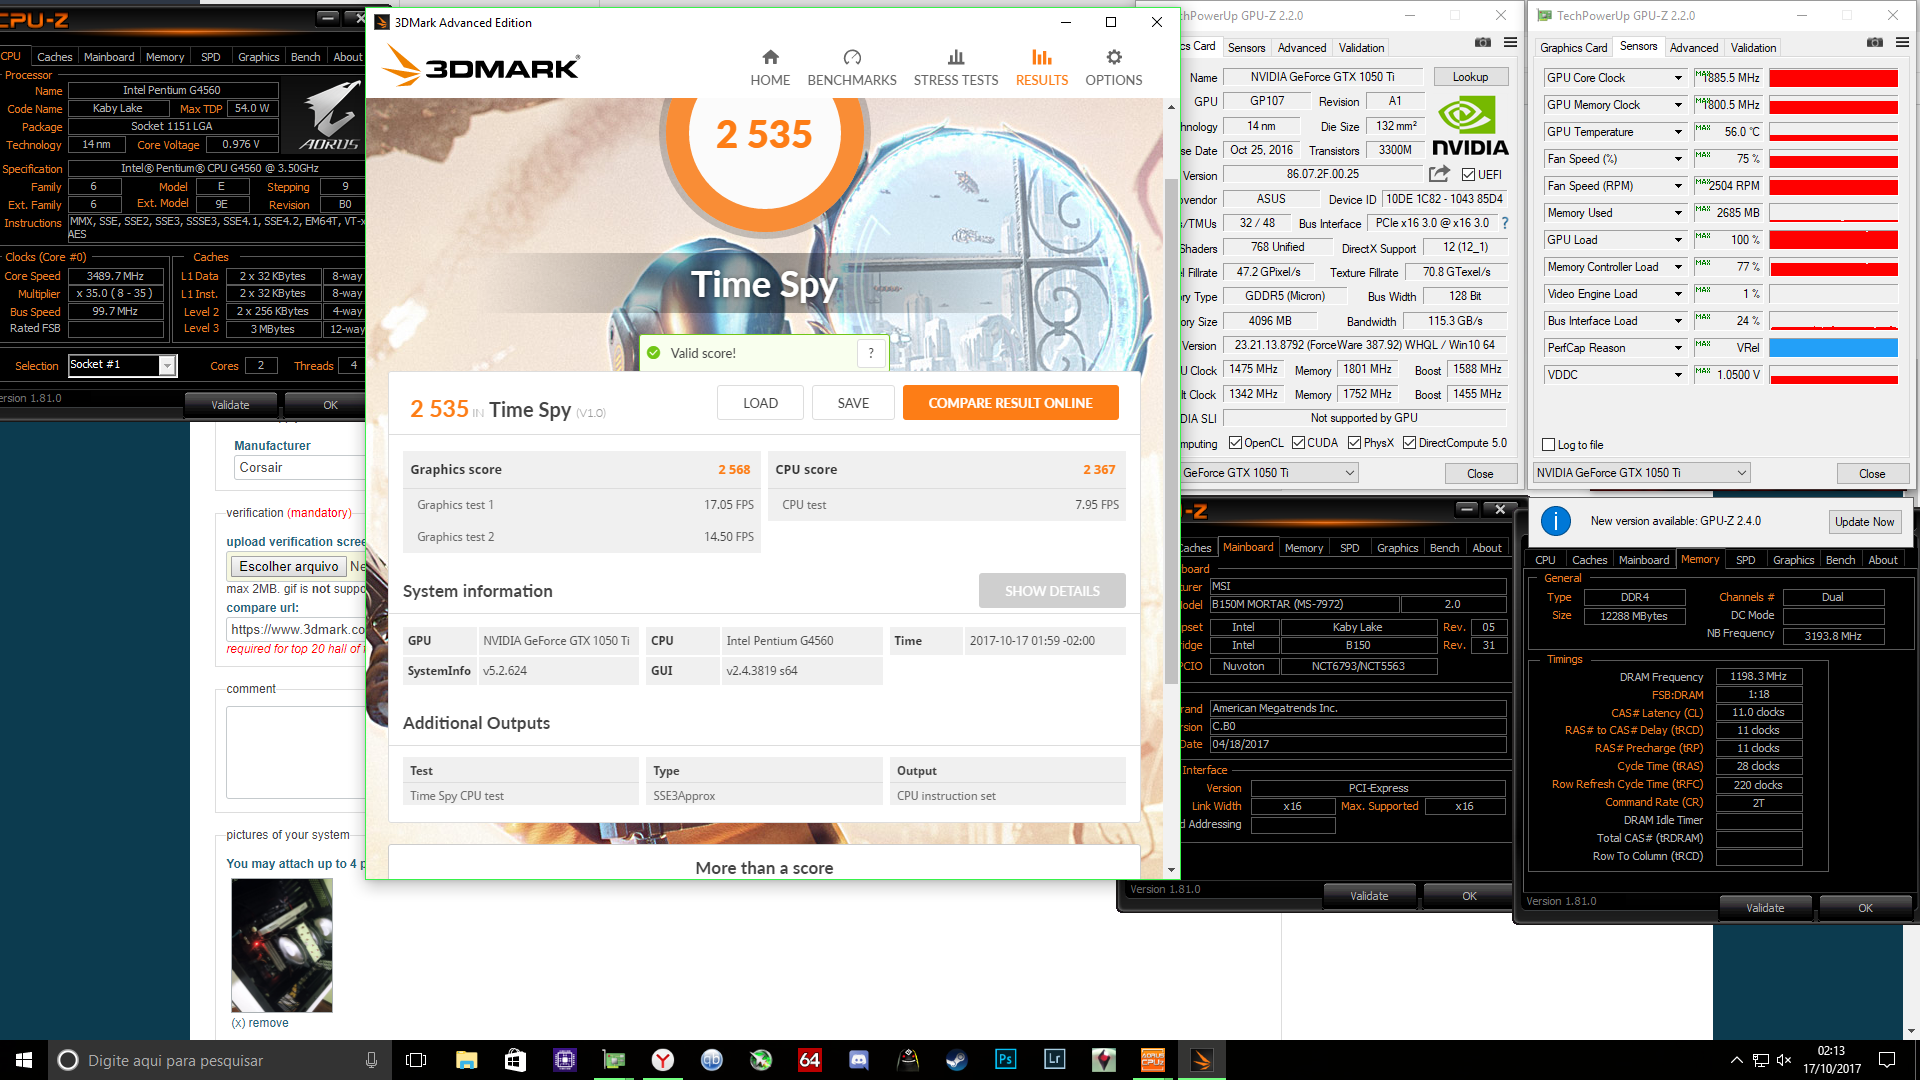The width and height of the screenshot is (1920, 1080).
Task: Expand Fan Speed (%) sensor dropdown
Action: [1678, 159]
